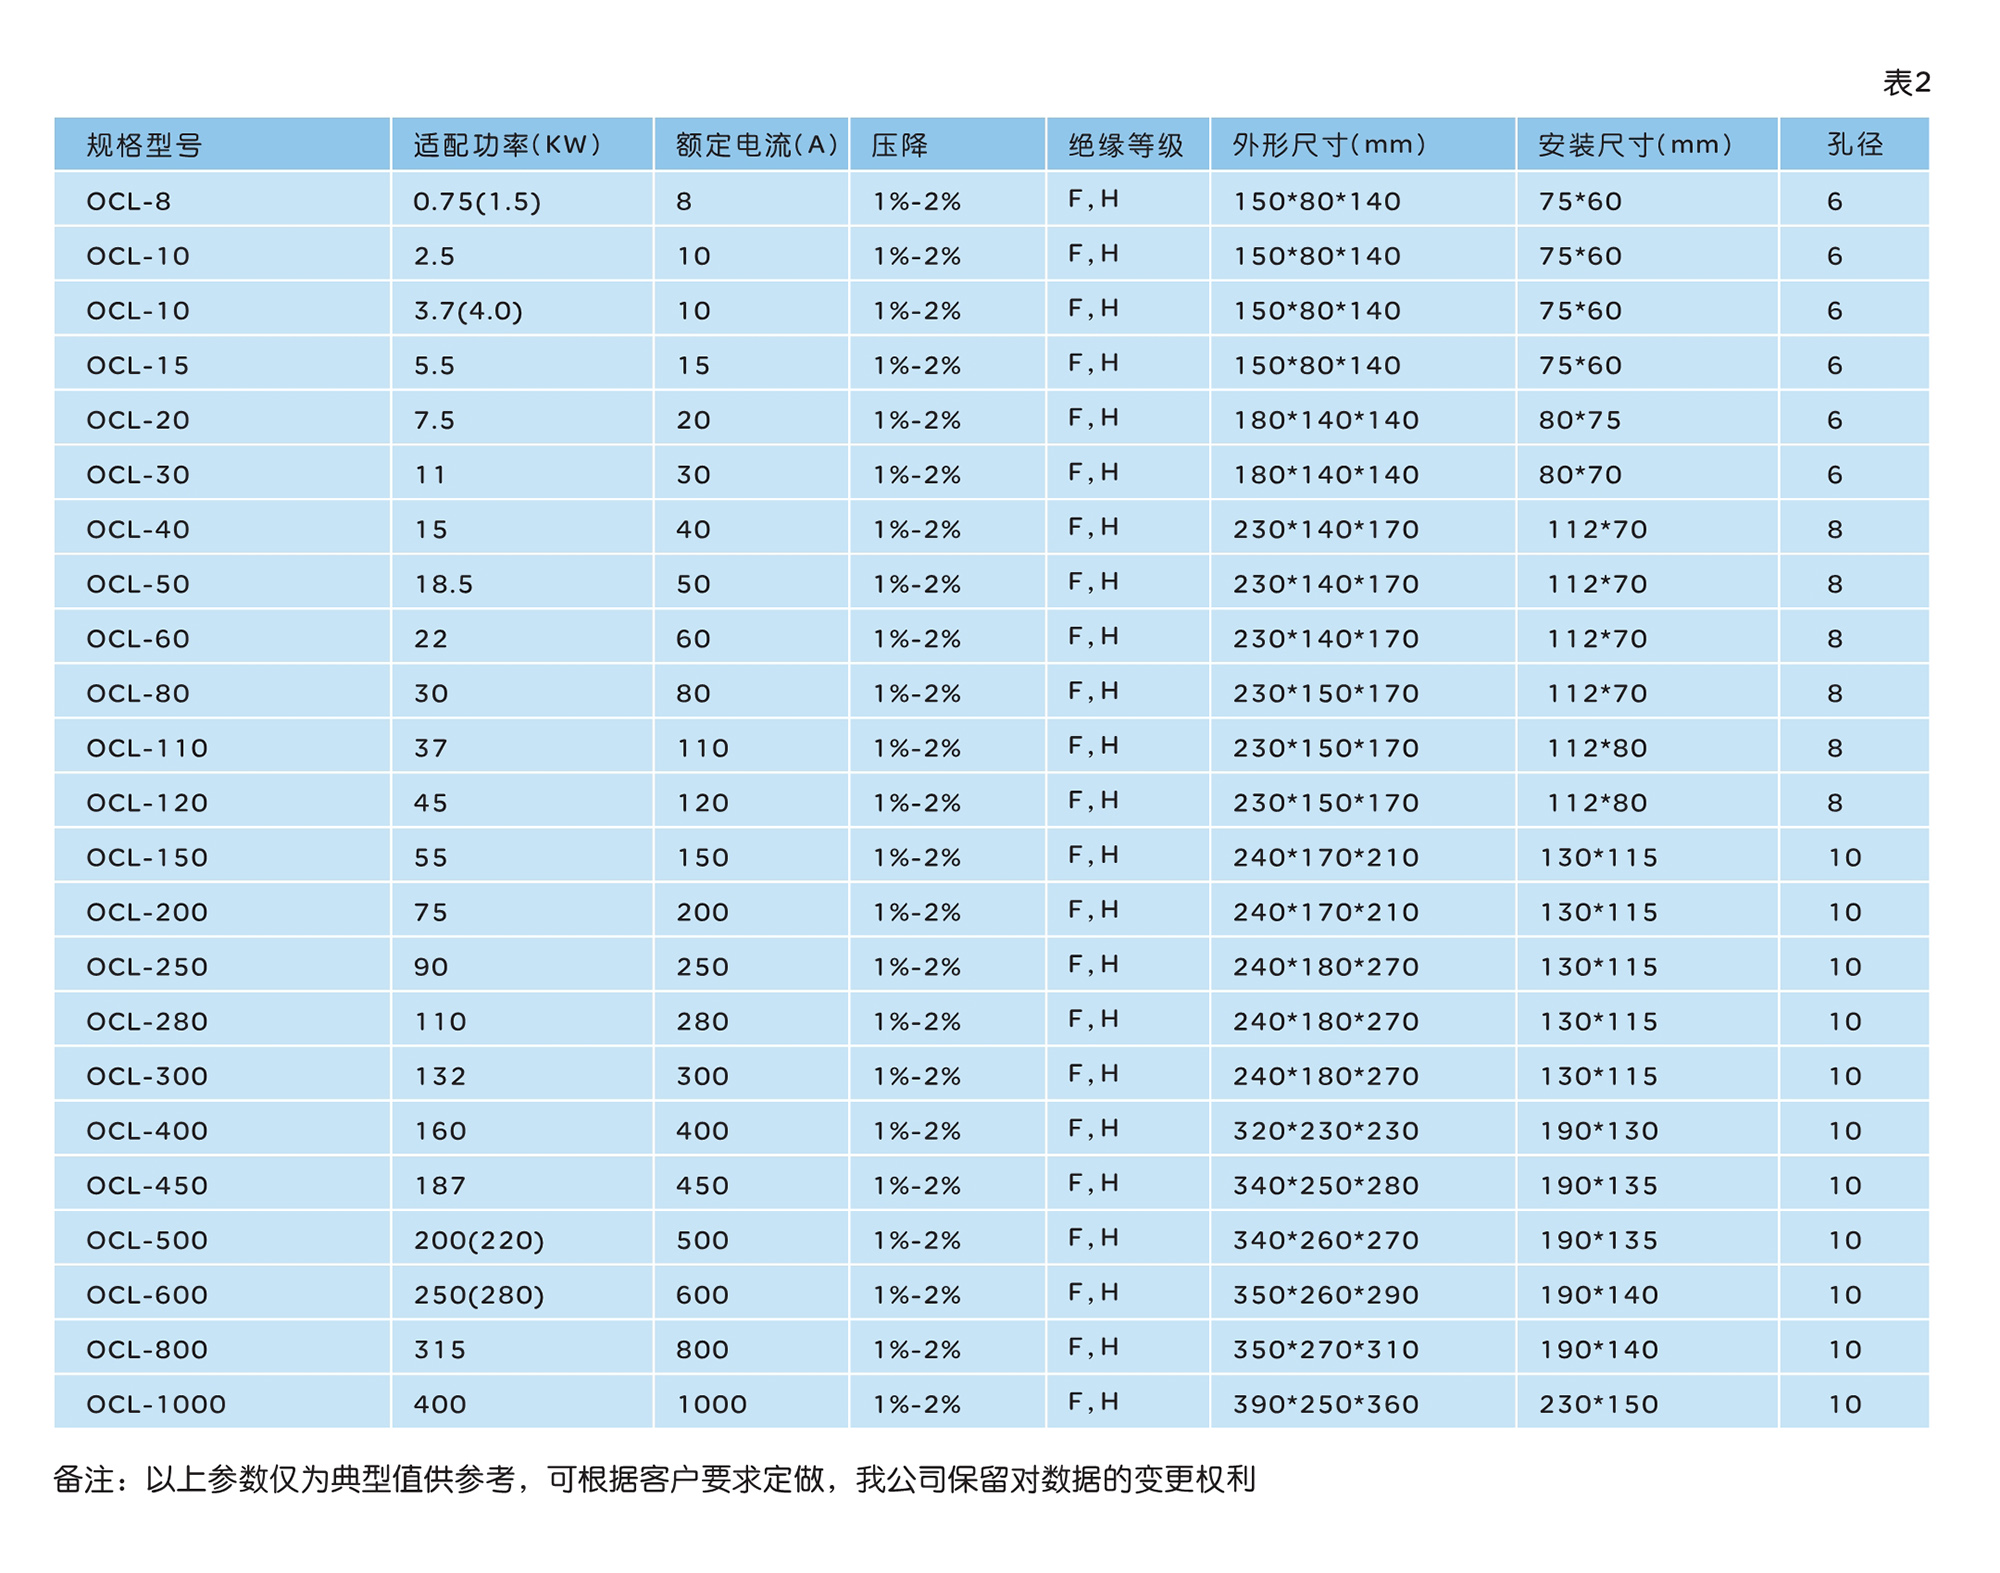The width and height of the screenshot is (2000, 1573).
Task: Click the 表2 table label
Action: [x=1906, y=82]
